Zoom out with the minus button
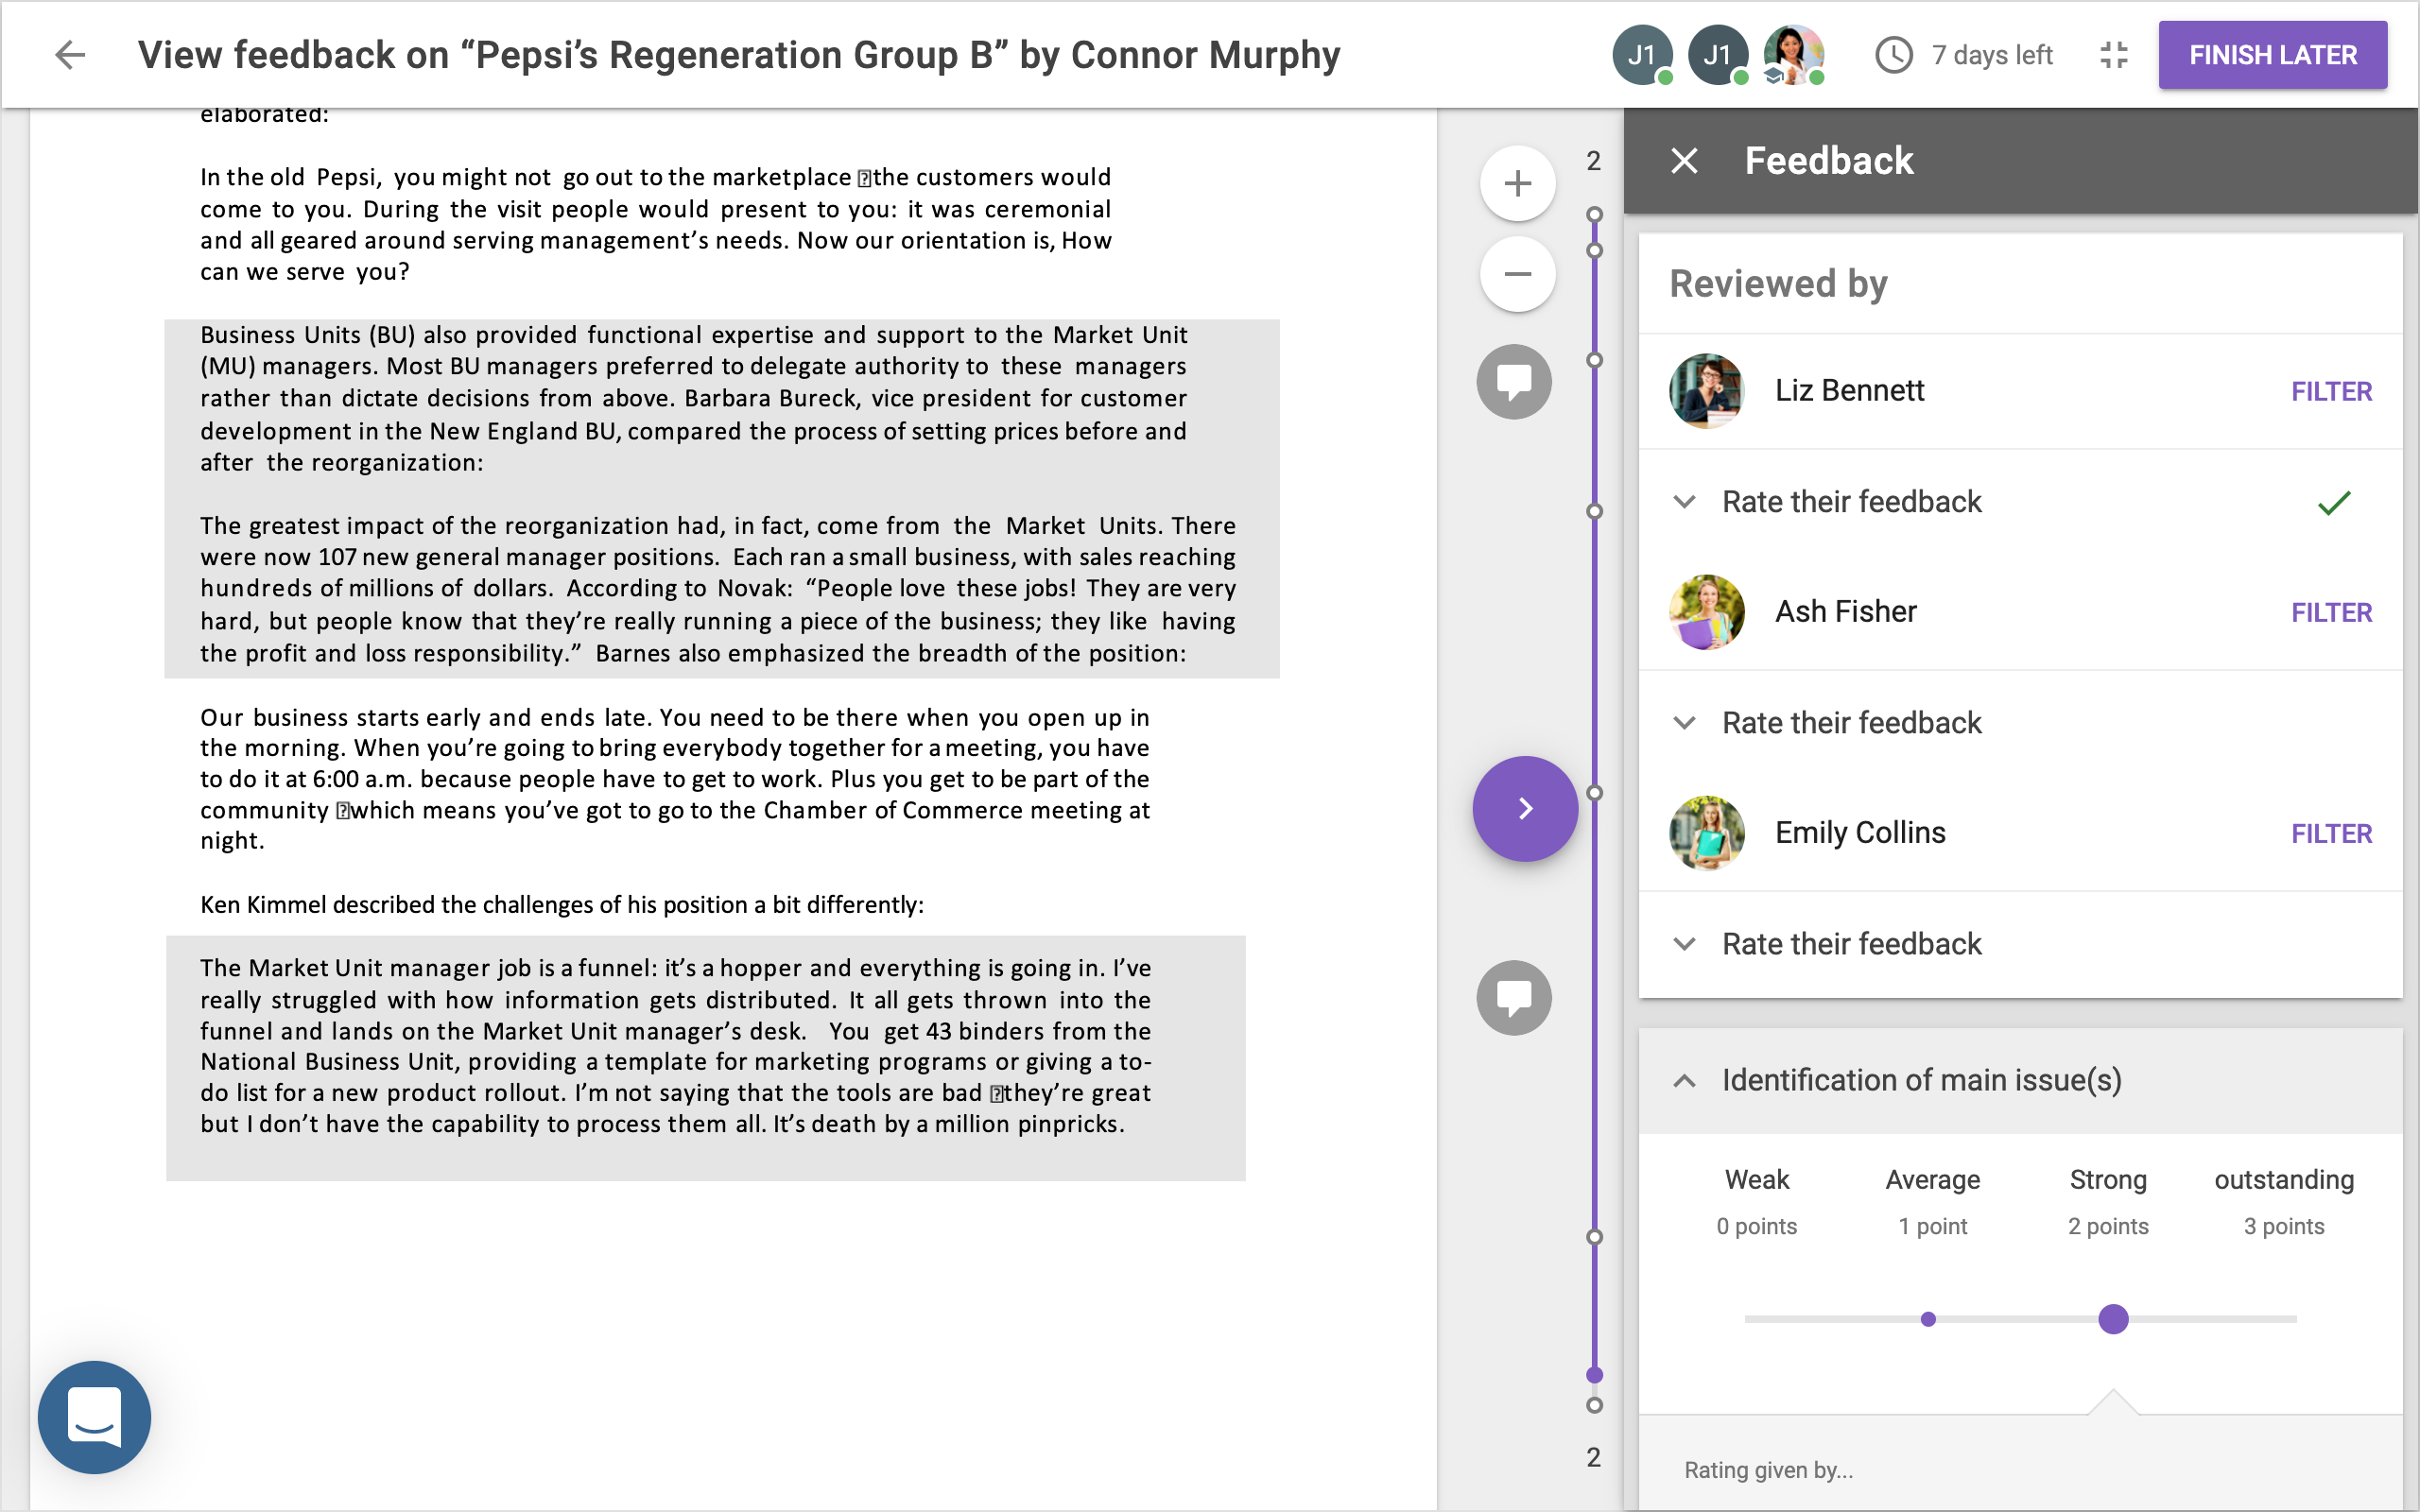2420x1512 pixels. pos(1517,274)
